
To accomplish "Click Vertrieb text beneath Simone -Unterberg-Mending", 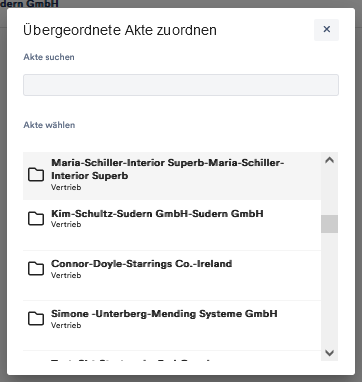I will 66,325.
